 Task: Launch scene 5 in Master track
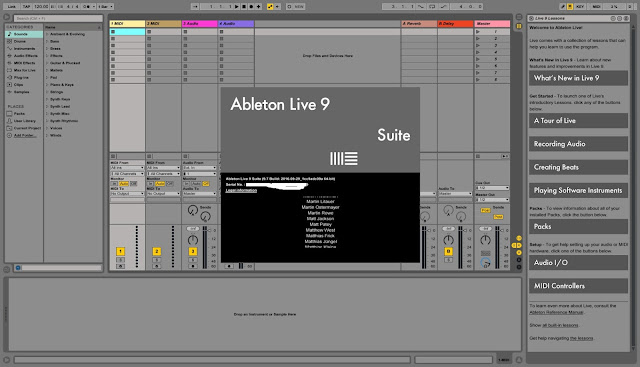click(x=478, y=59)
